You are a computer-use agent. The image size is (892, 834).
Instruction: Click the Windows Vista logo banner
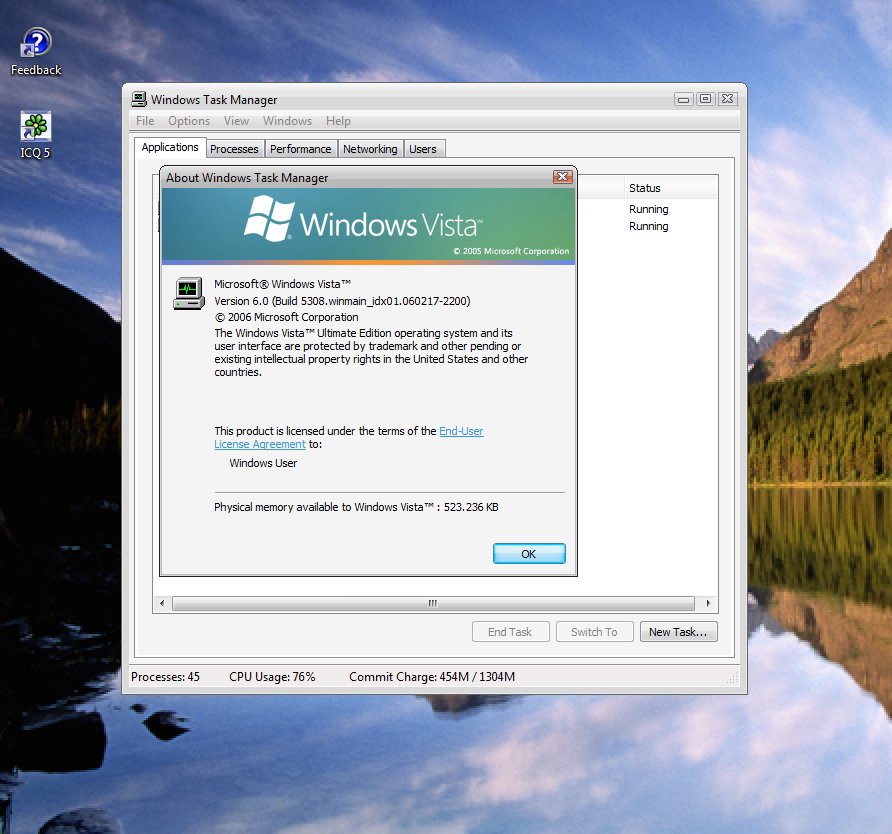click(x=368, y=220)
